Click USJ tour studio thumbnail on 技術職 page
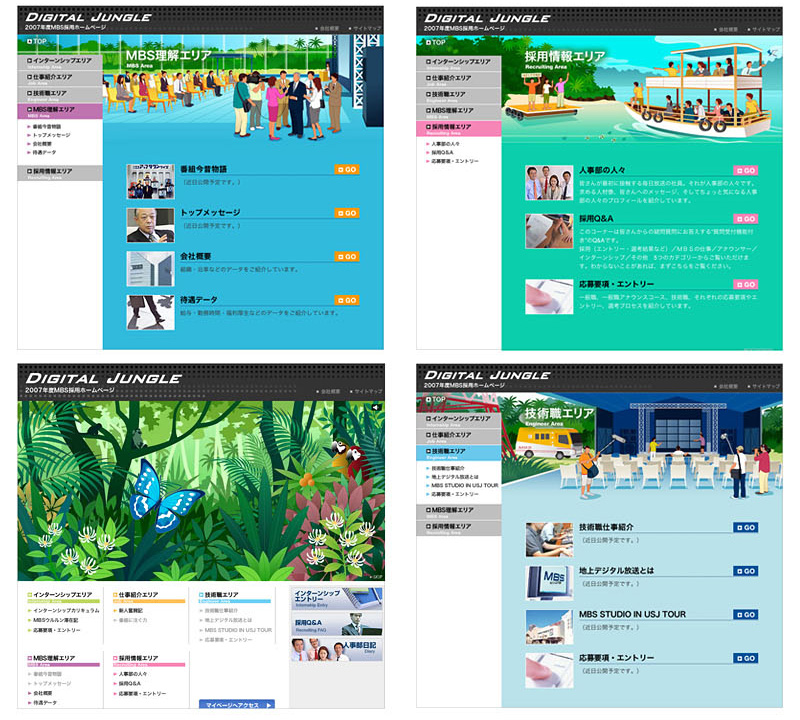 coord(549,627)
